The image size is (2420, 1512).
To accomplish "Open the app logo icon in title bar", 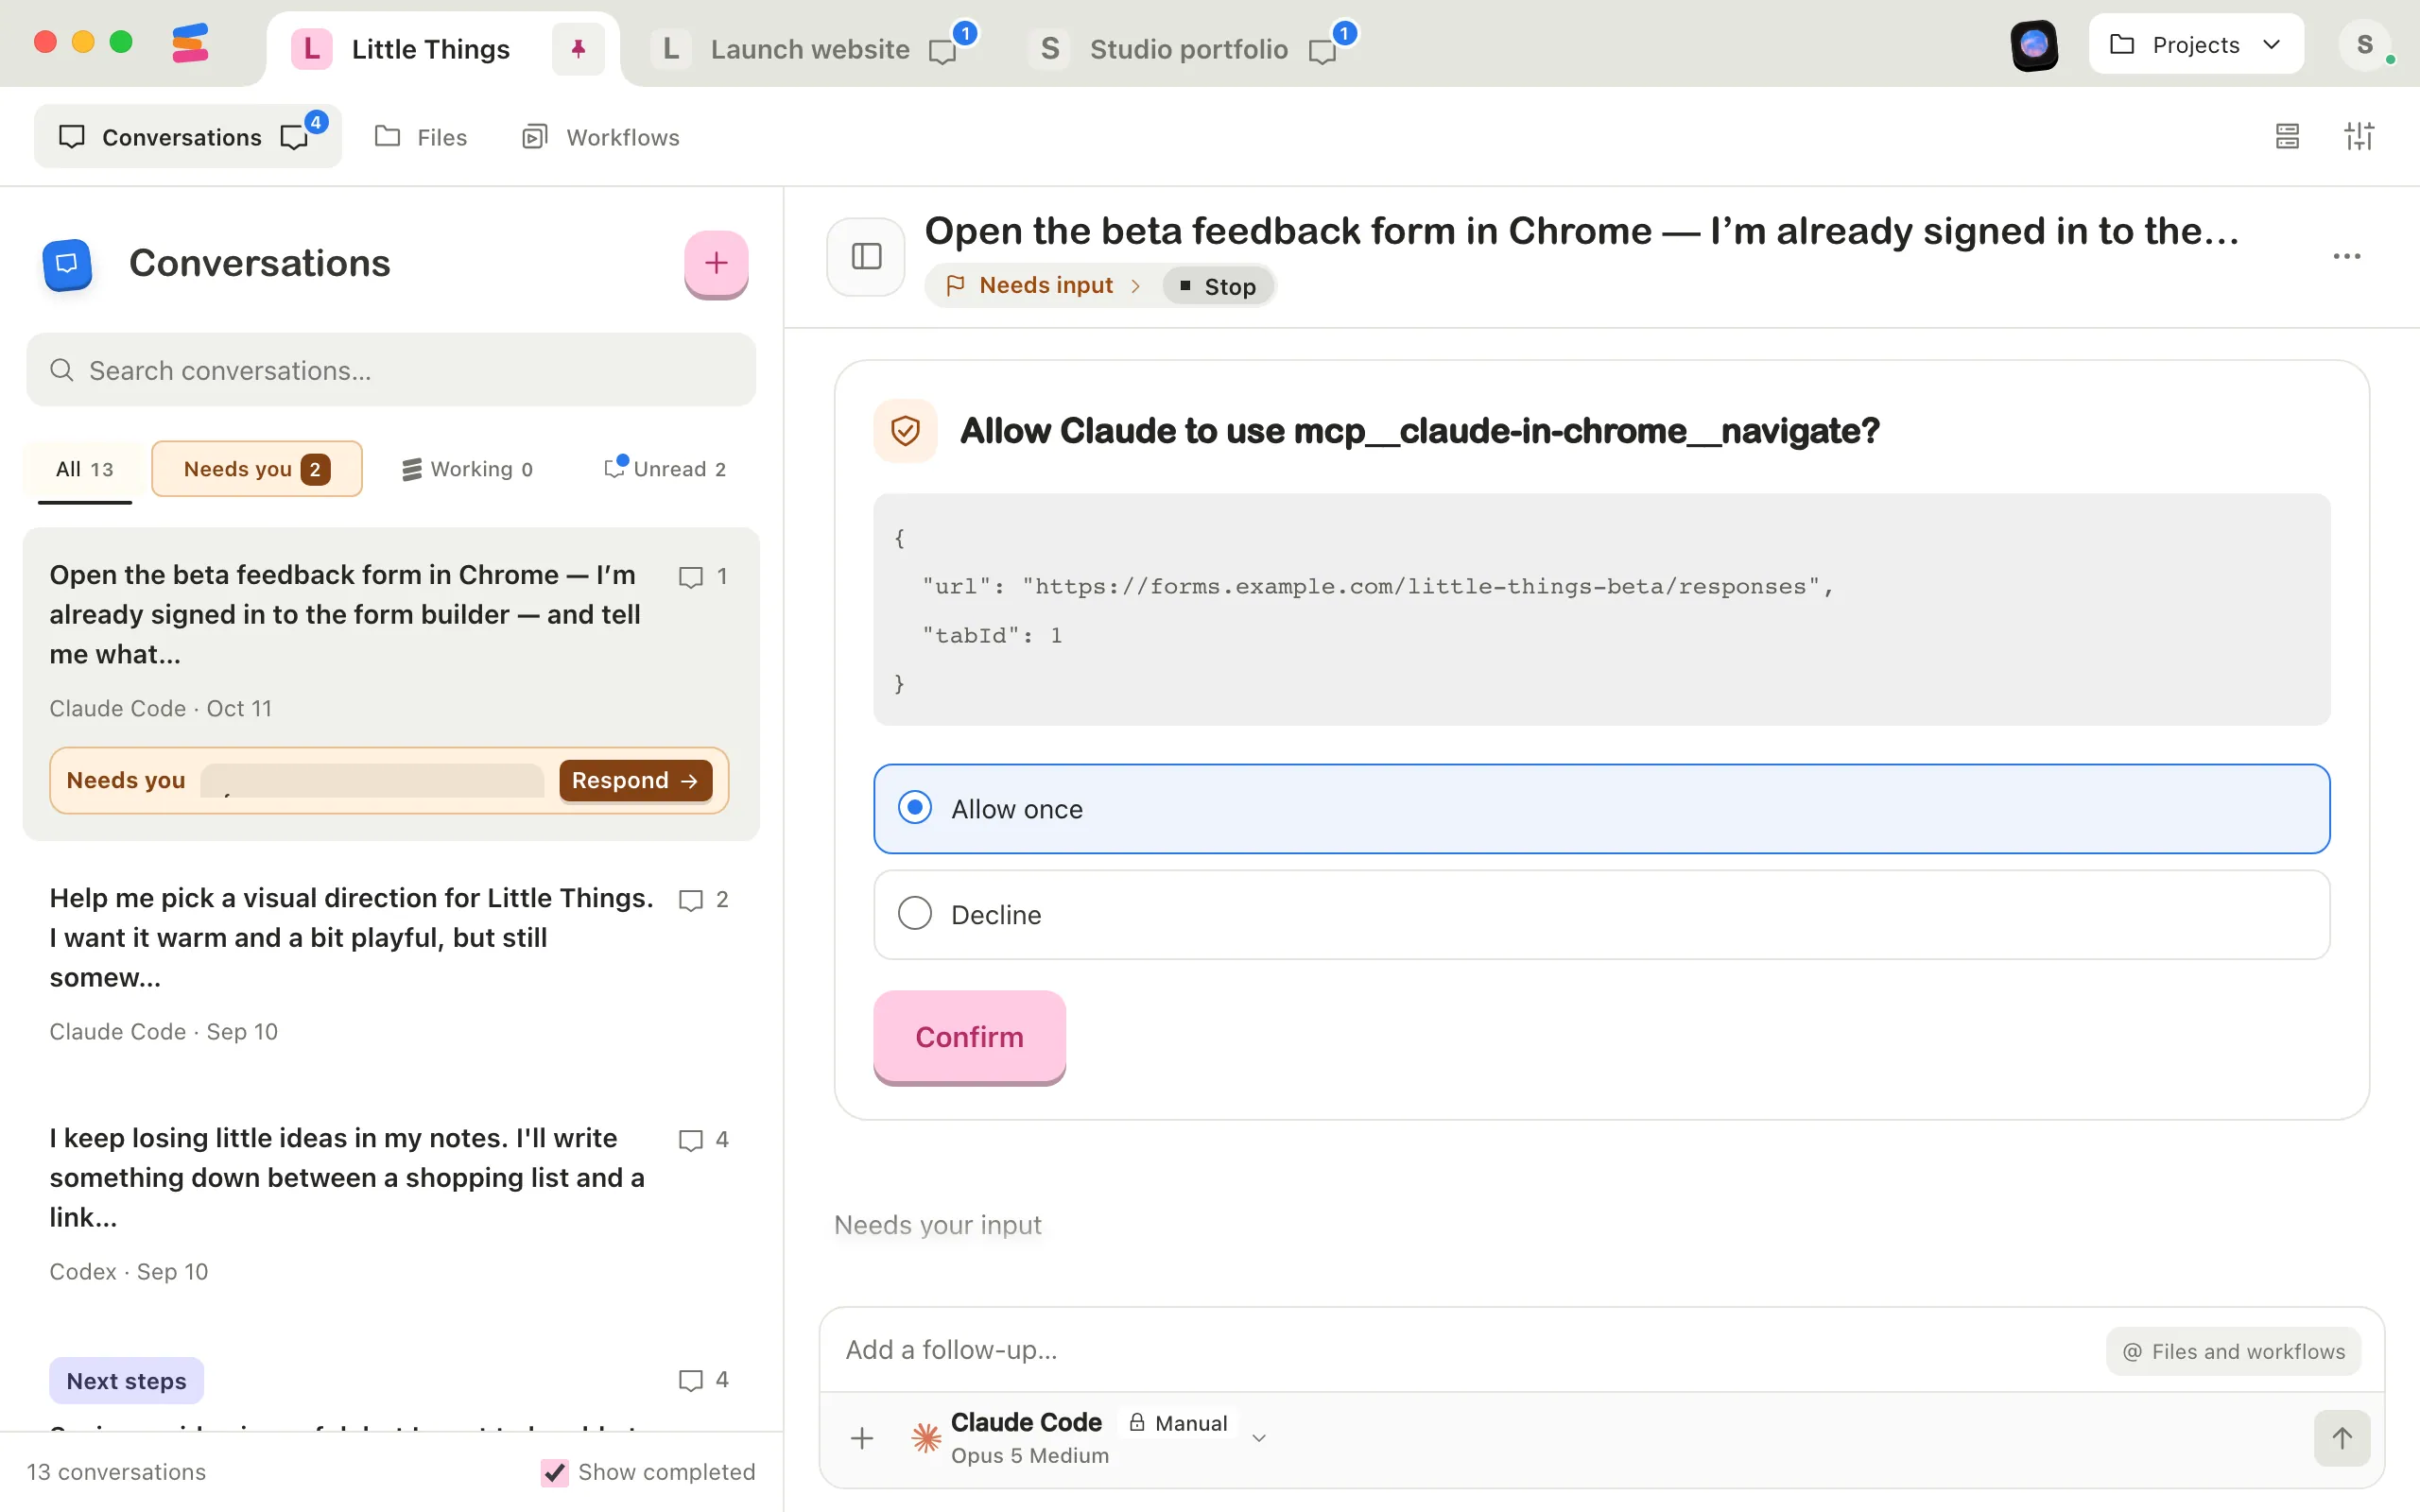I will (189, 43).
